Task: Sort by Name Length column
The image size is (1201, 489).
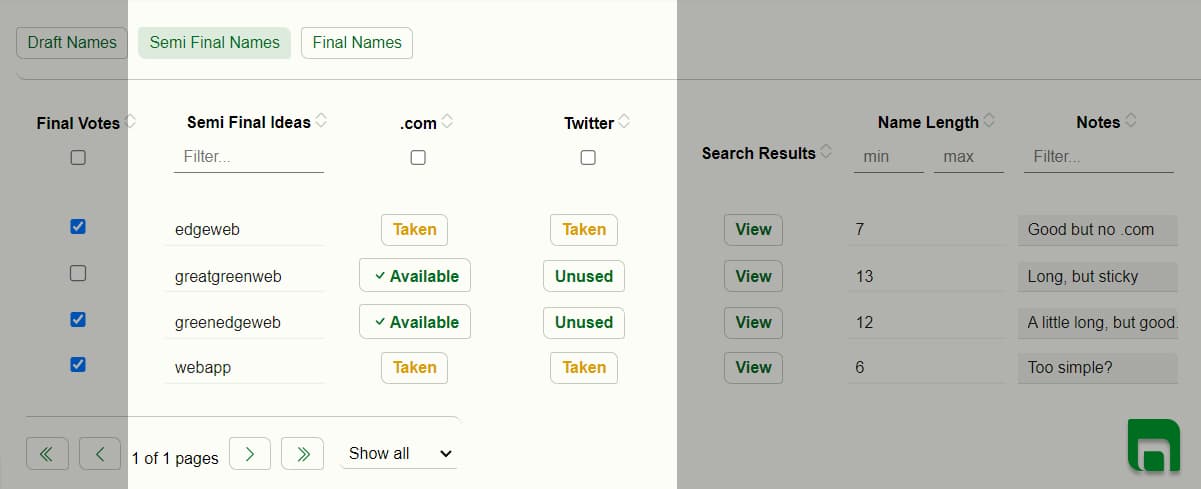Action: 989,121
